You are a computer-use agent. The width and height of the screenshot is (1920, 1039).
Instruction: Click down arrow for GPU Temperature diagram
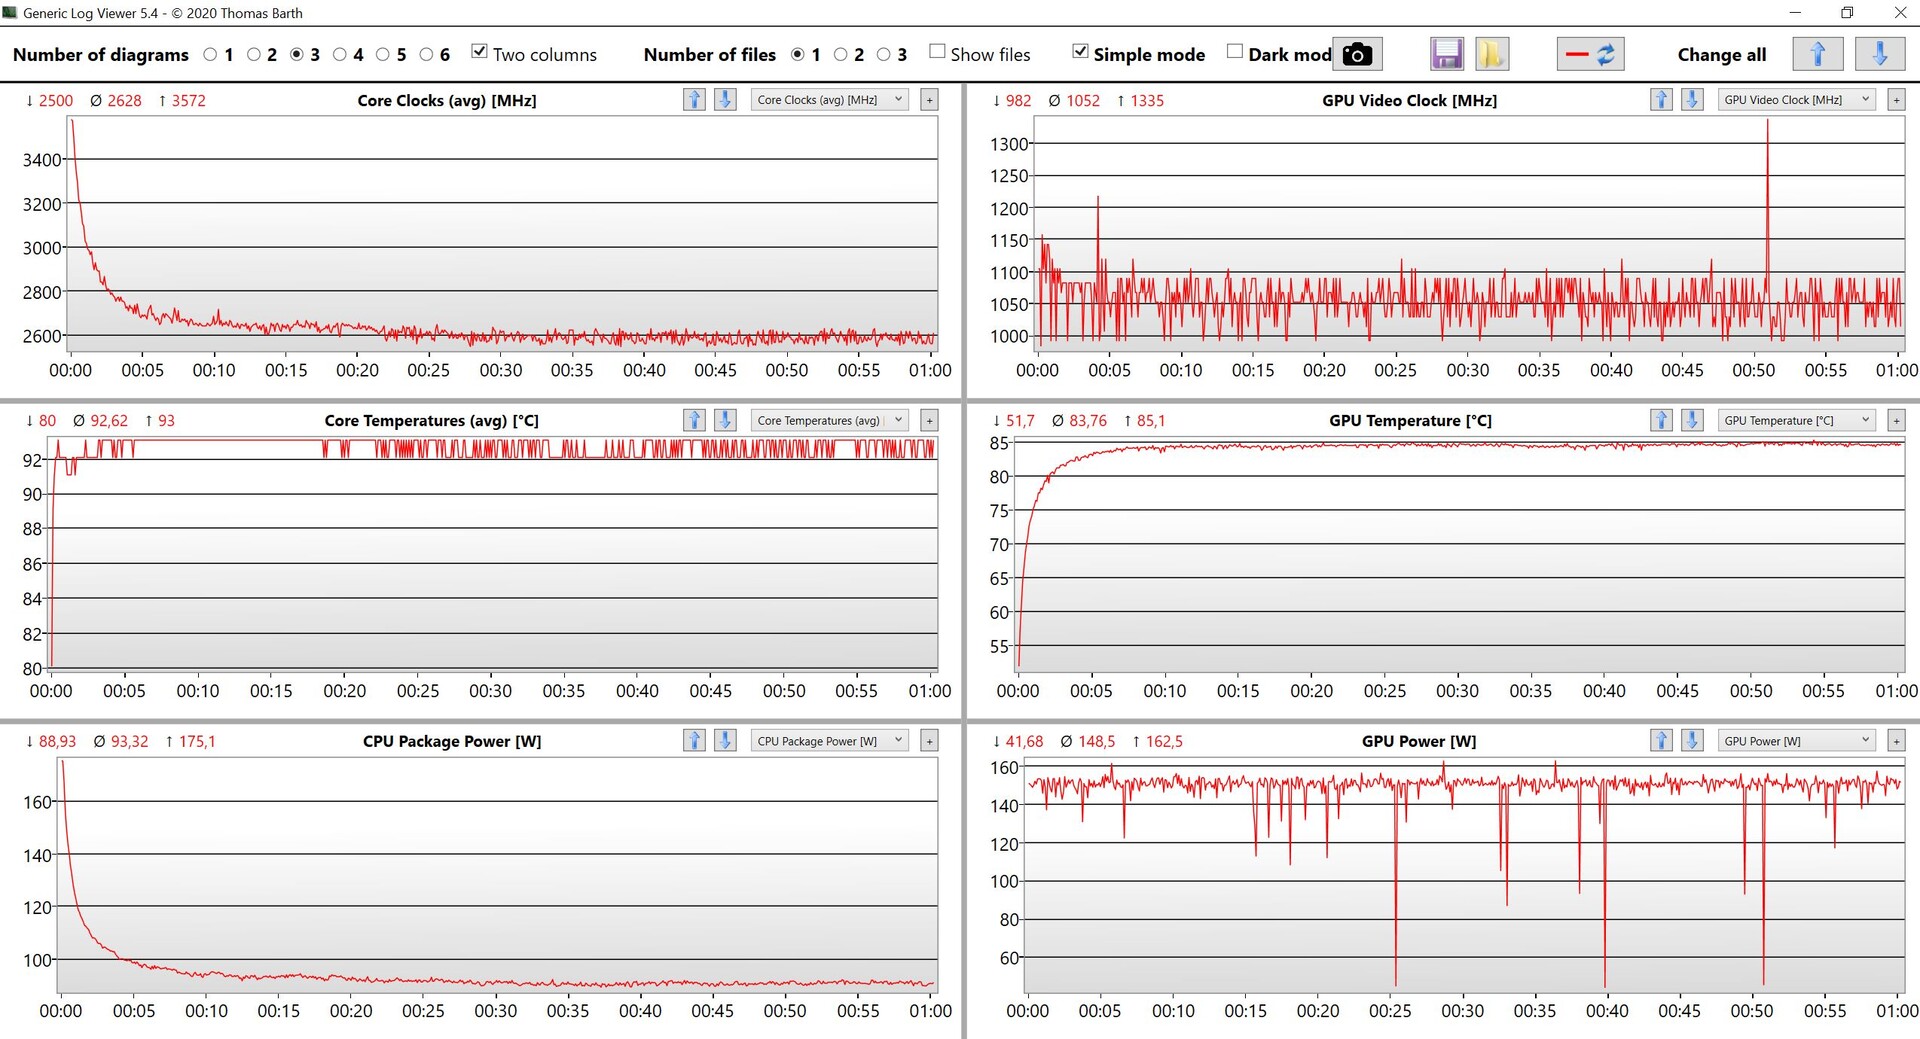point(1692,420)
